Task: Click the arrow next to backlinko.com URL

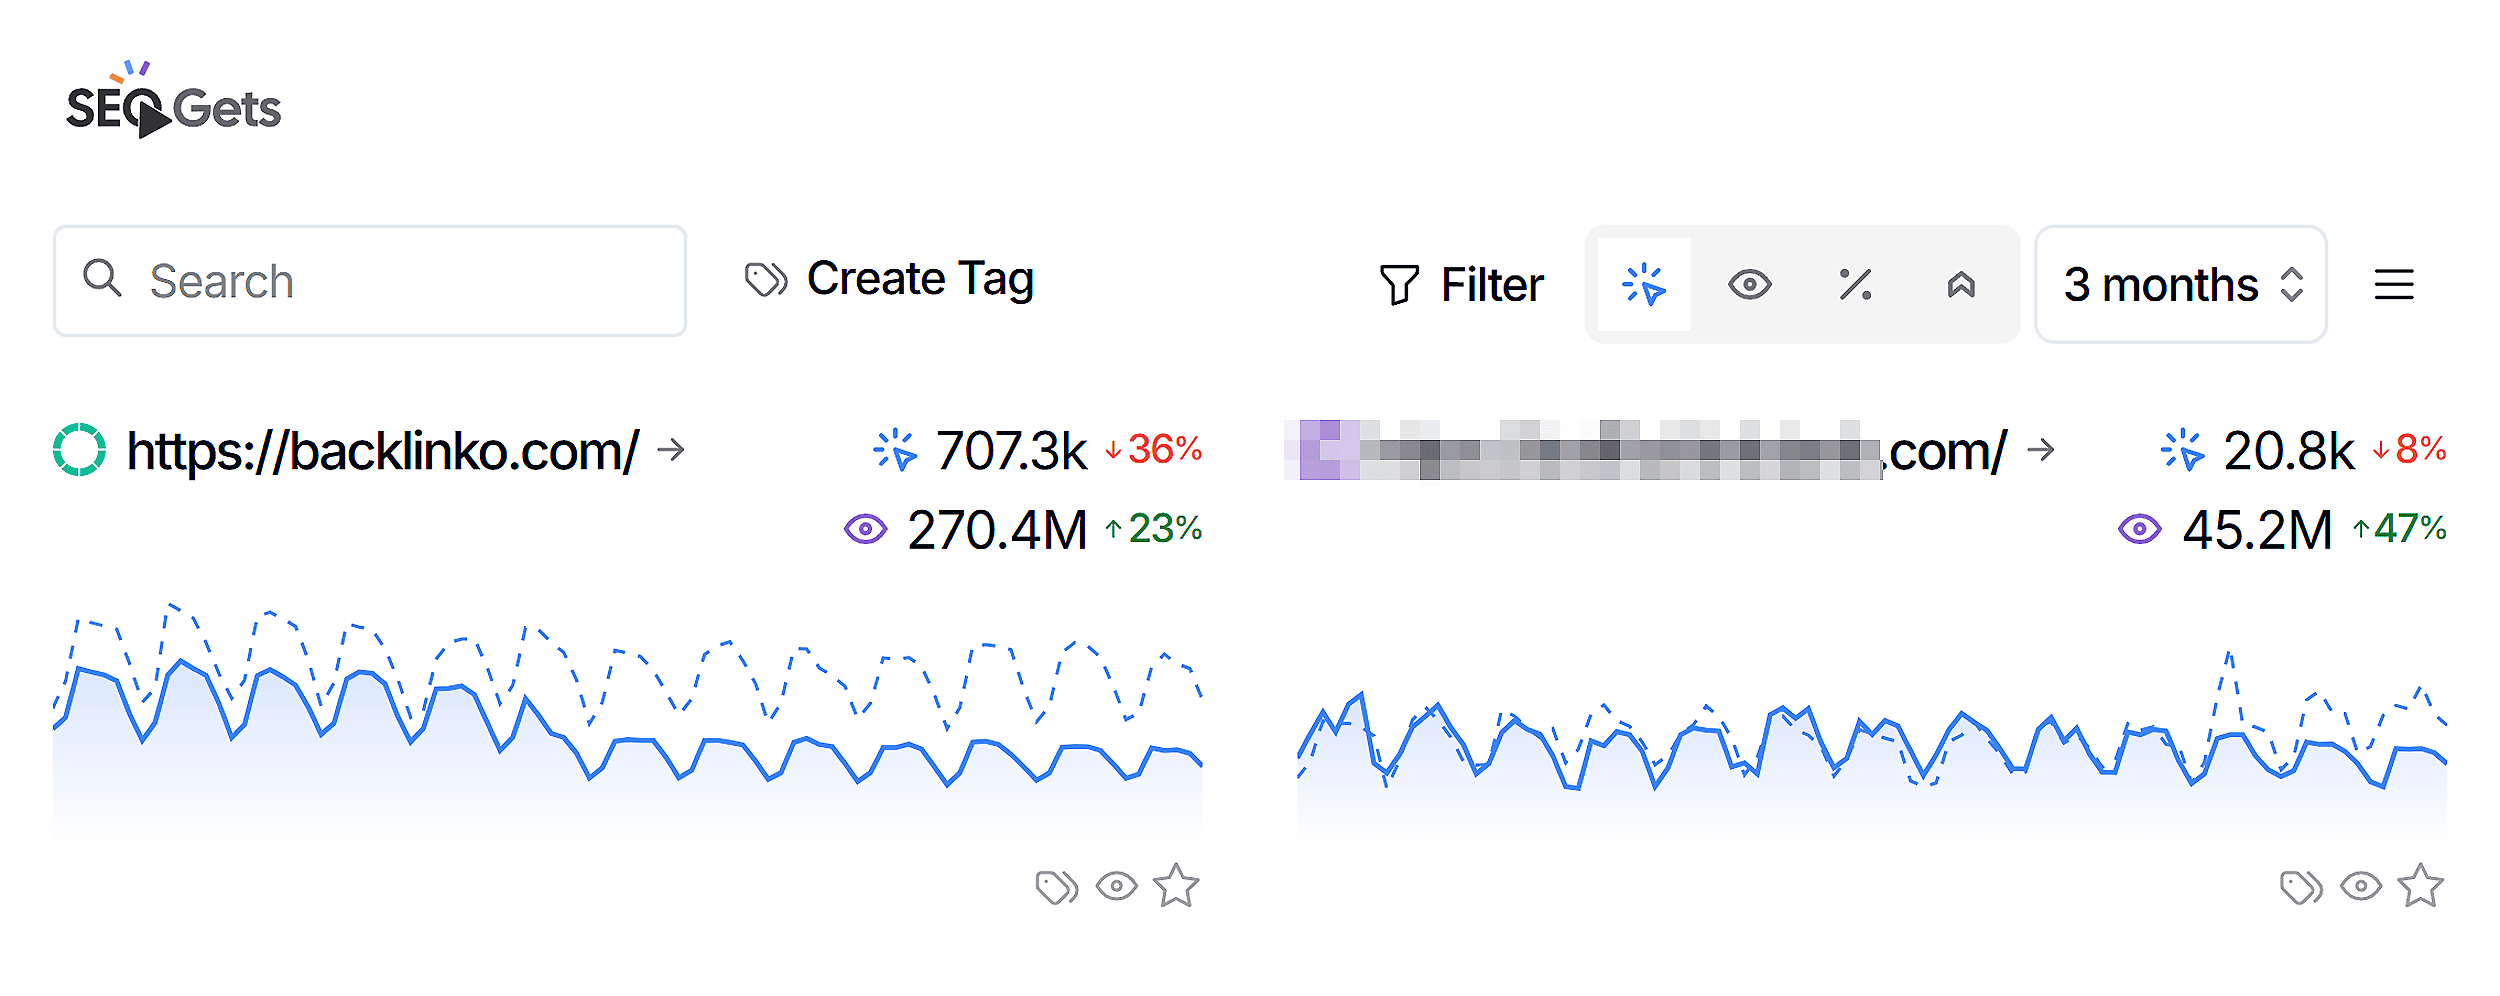Action: pyautogui.click(x=671, y=450)
